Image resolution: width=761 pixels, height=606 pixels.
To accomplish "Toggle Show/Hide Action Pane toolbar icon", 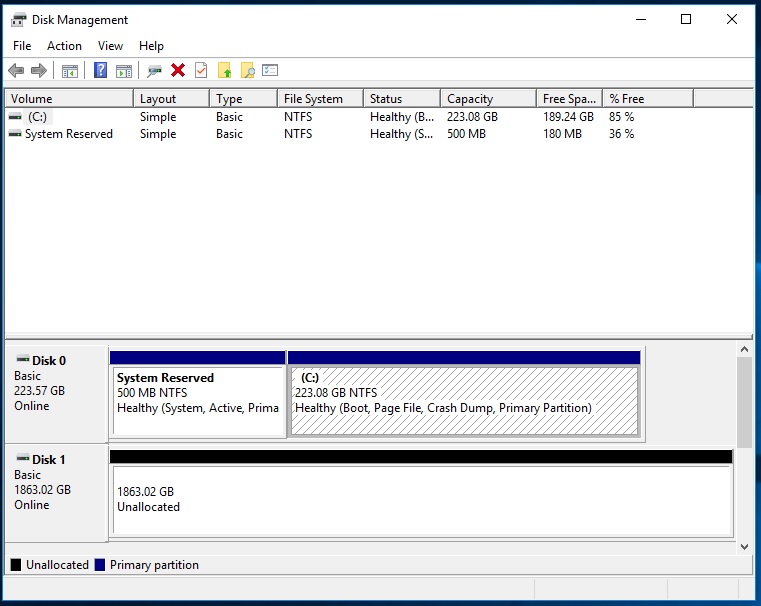I will [x=124, y=71].
